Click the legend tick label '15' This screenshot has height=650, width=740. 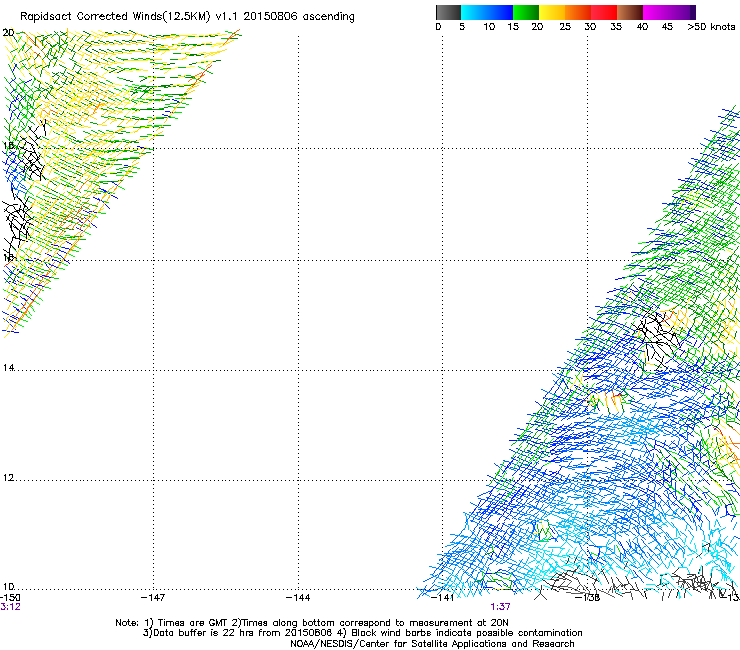tap(513, 27)
